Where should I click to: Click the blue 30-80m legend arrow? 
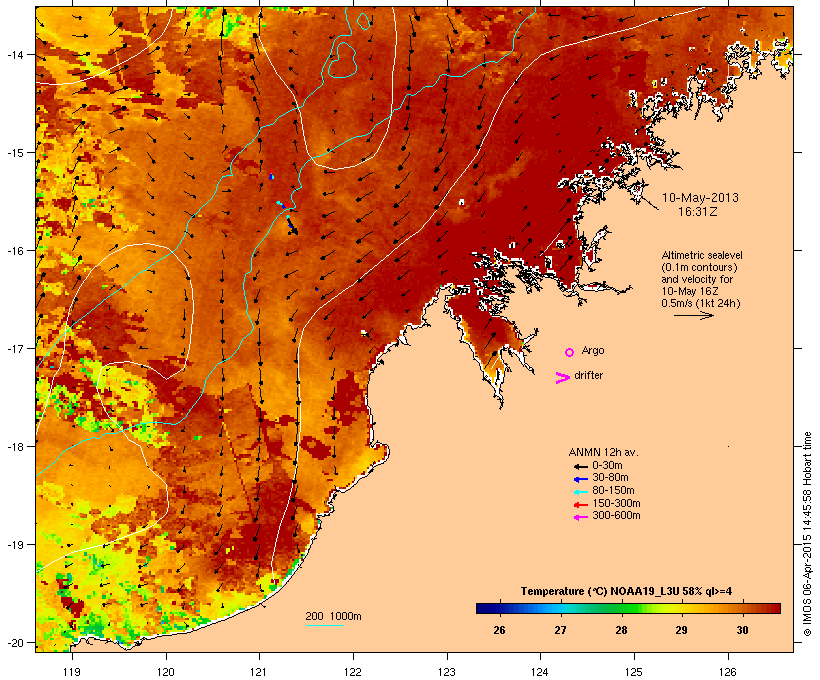pyautogui.click(x=580, y=479)
